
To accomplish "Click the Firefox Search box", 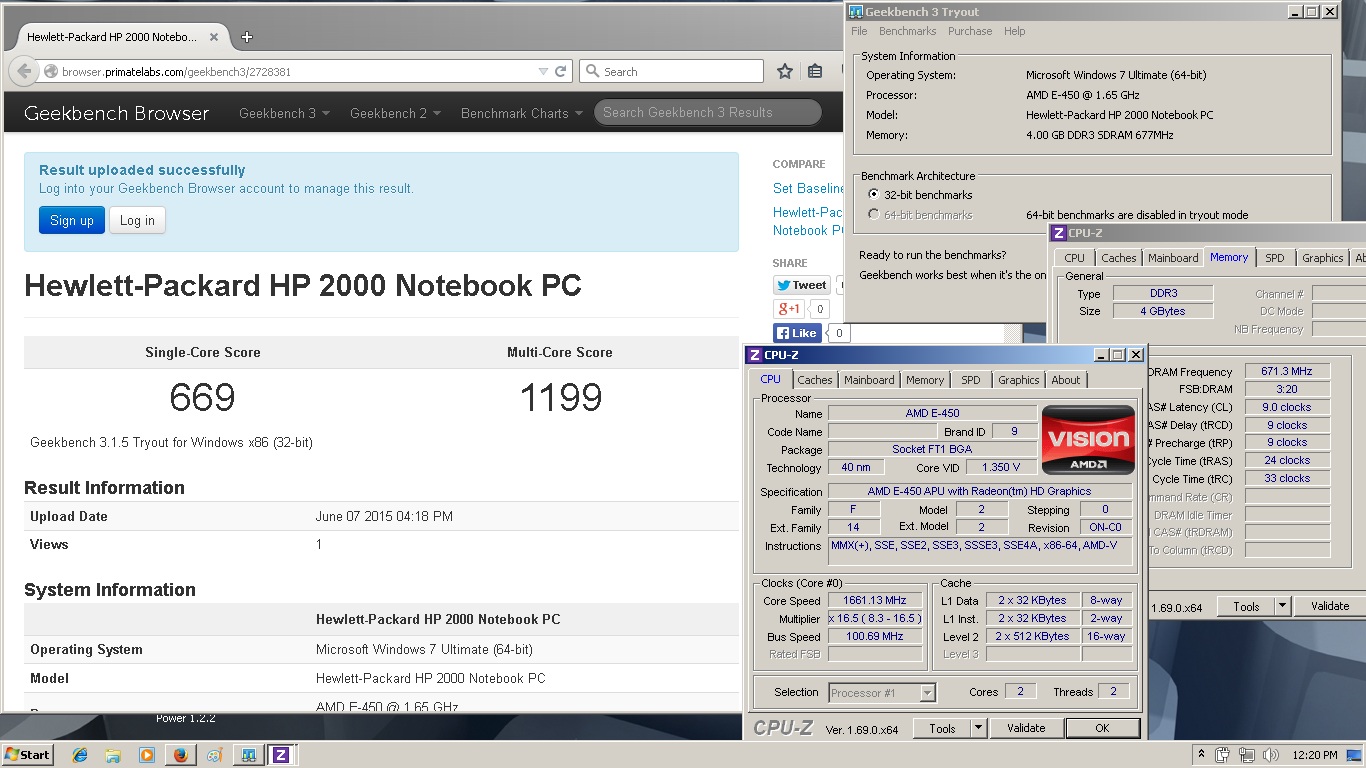I will point(671,71).
